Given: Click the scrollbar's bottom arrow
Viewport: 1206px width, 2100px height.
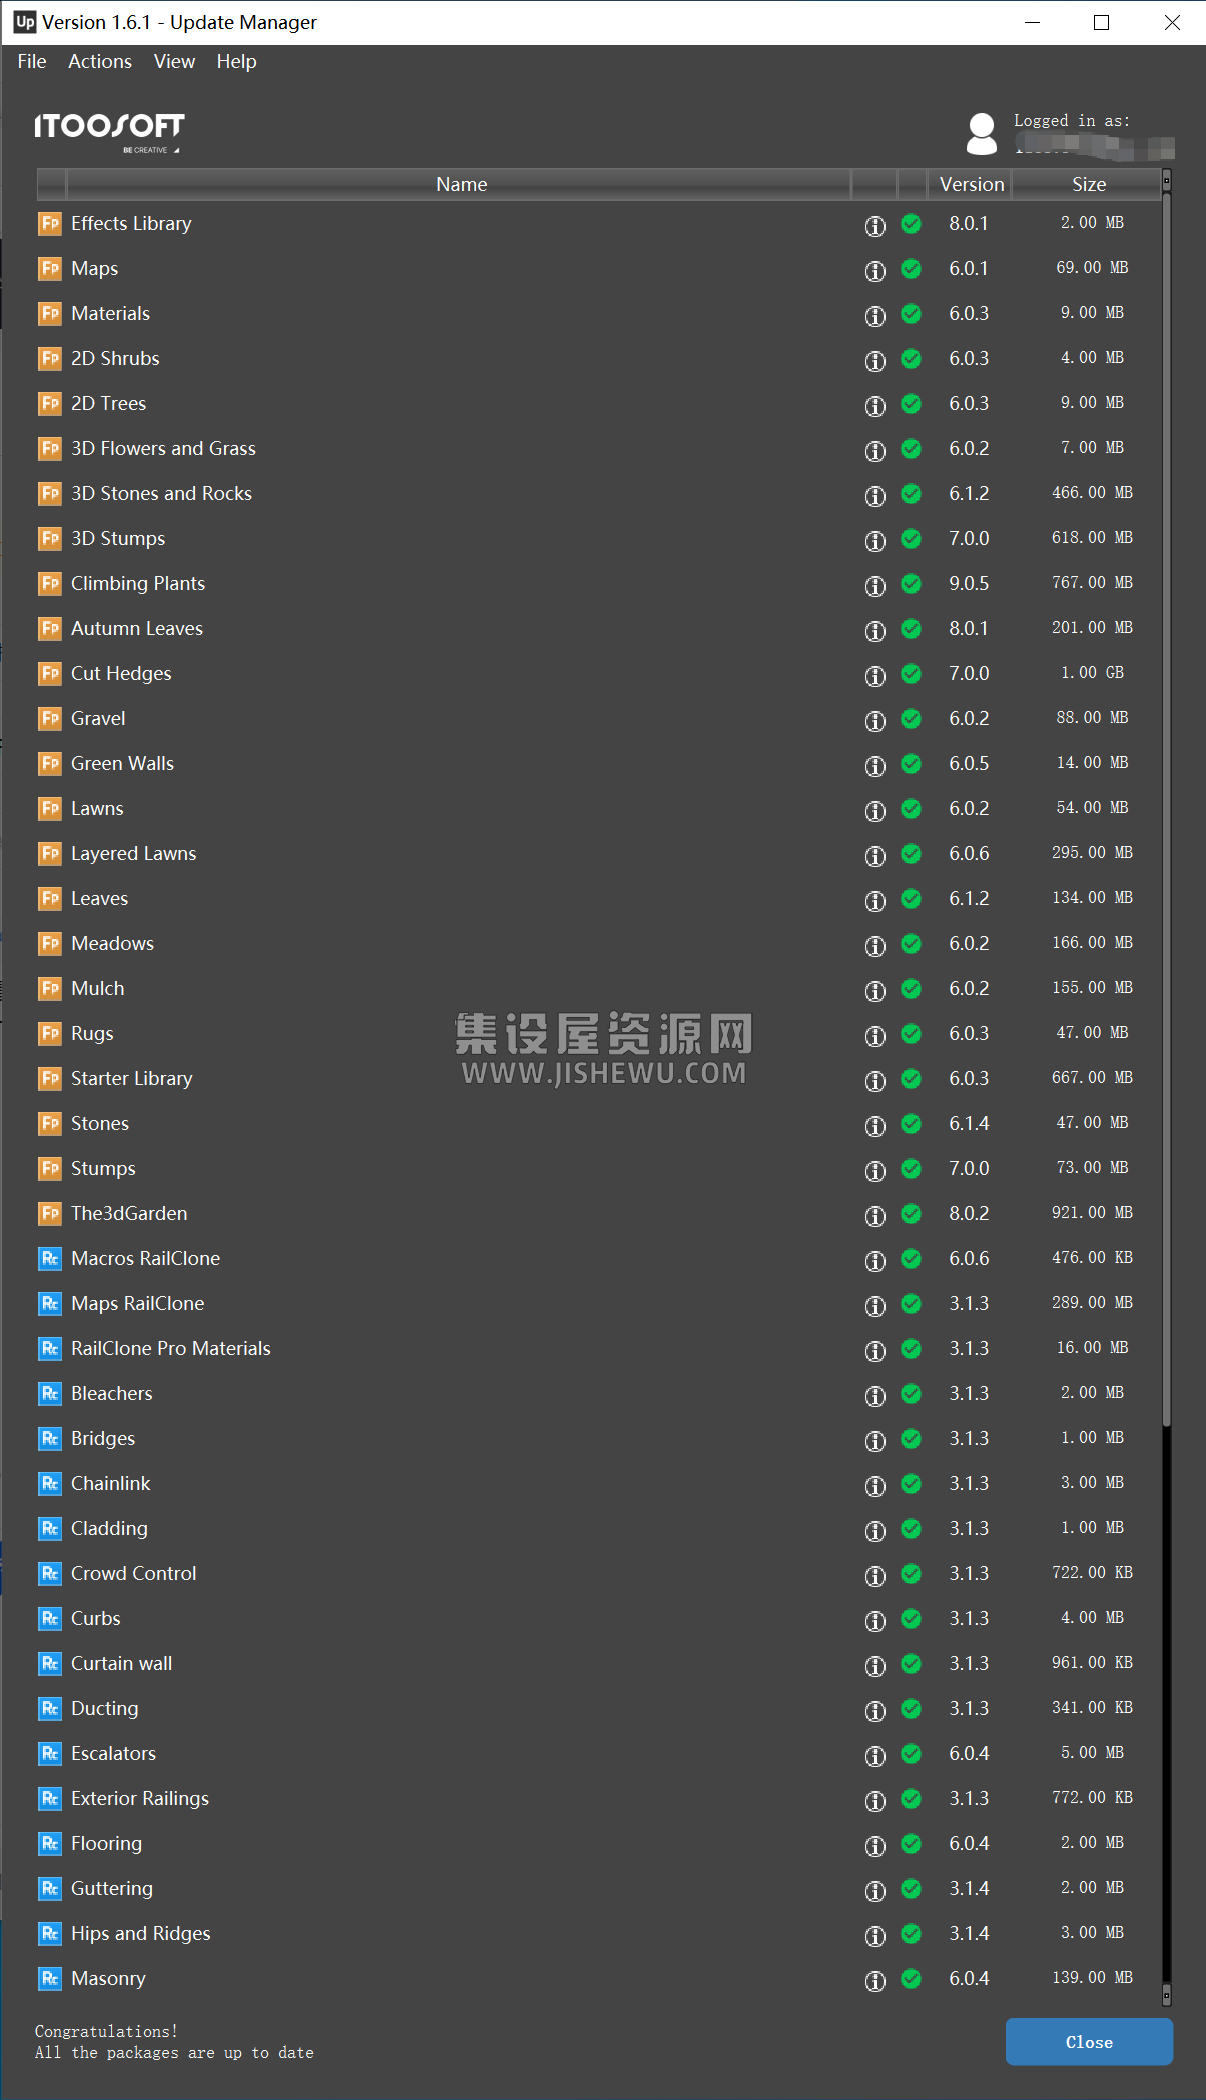Looking at the screenshot, I should pyautogui.click(x=1166, y=1995).
